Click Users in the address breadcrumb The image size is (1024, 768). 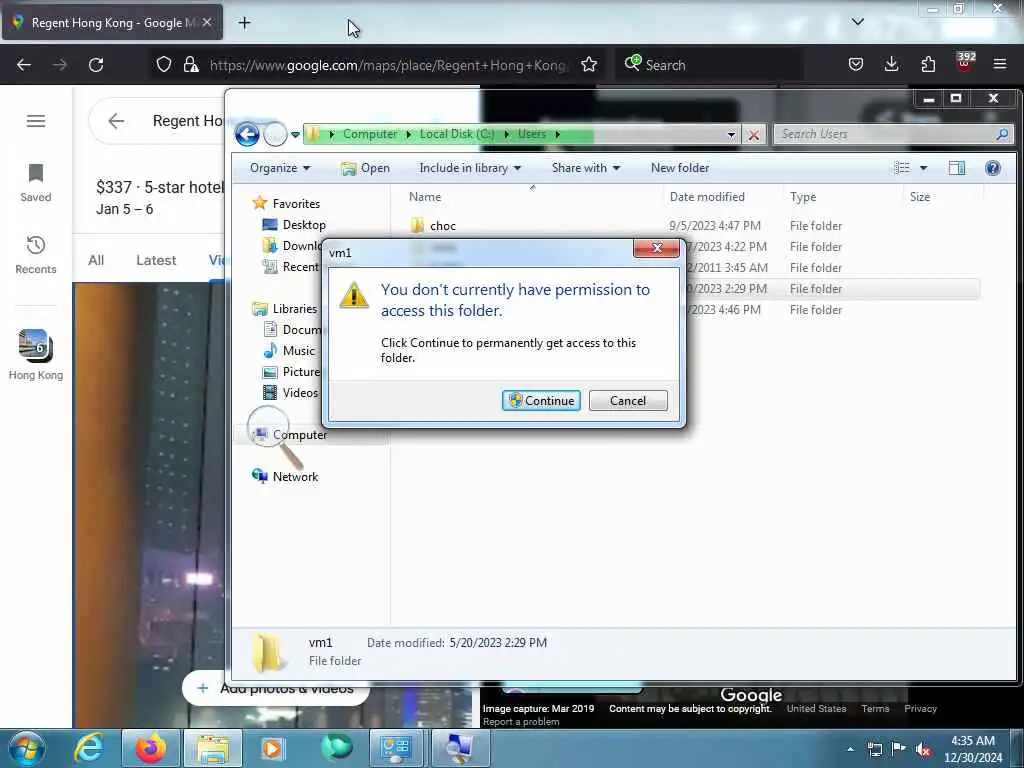point(532,134)
